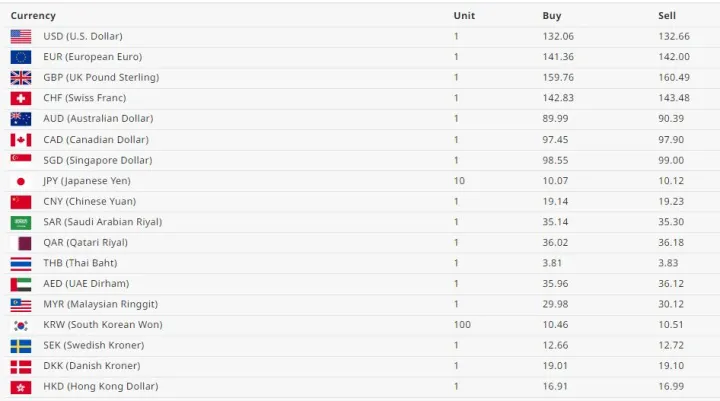Select the THB (Thai Baht) label
This screenshot has height=401, width=720.
click(x=80, y=263)
